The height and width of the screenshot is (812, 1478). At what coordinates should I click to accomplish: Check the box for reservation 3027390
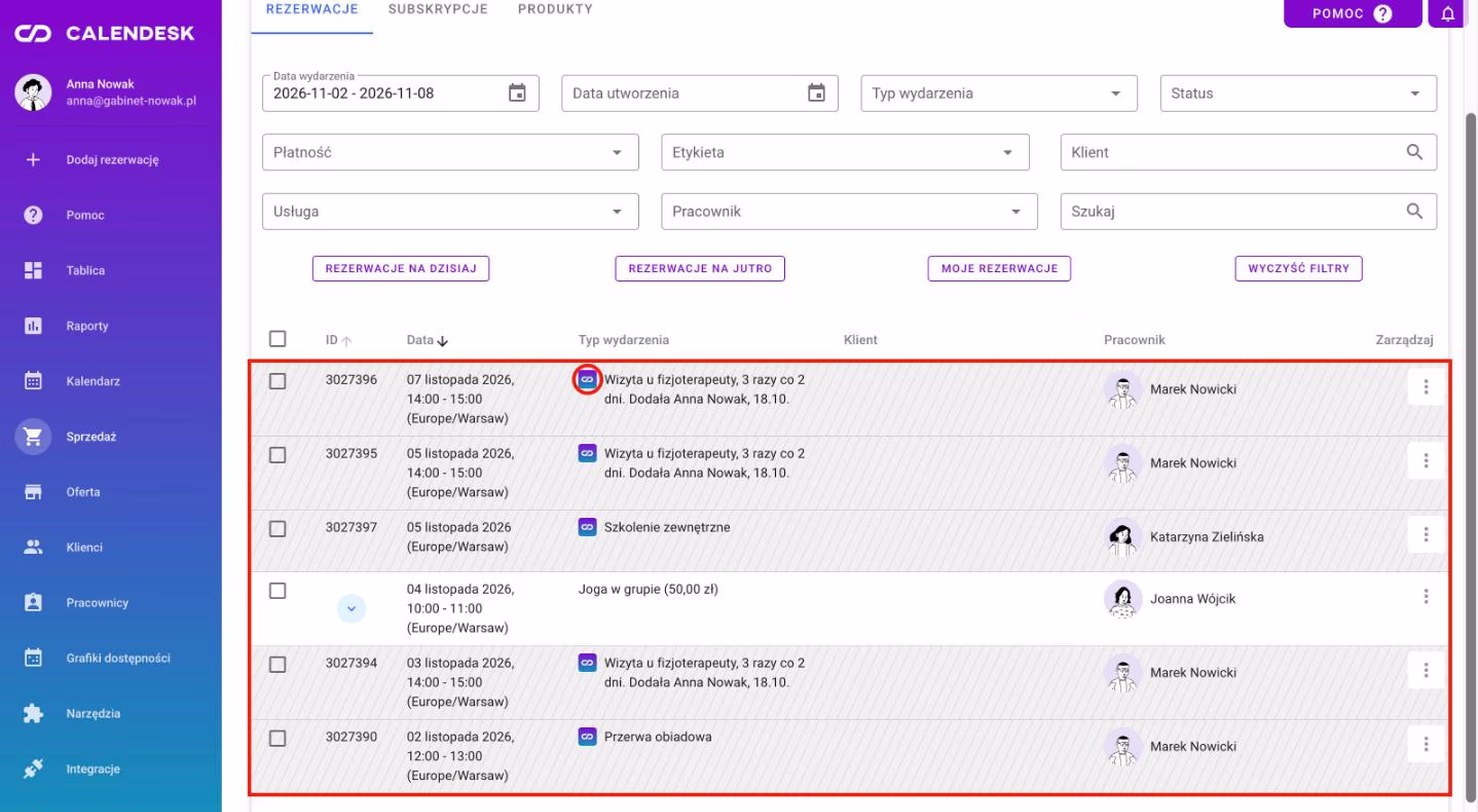(x=278, y=738)
